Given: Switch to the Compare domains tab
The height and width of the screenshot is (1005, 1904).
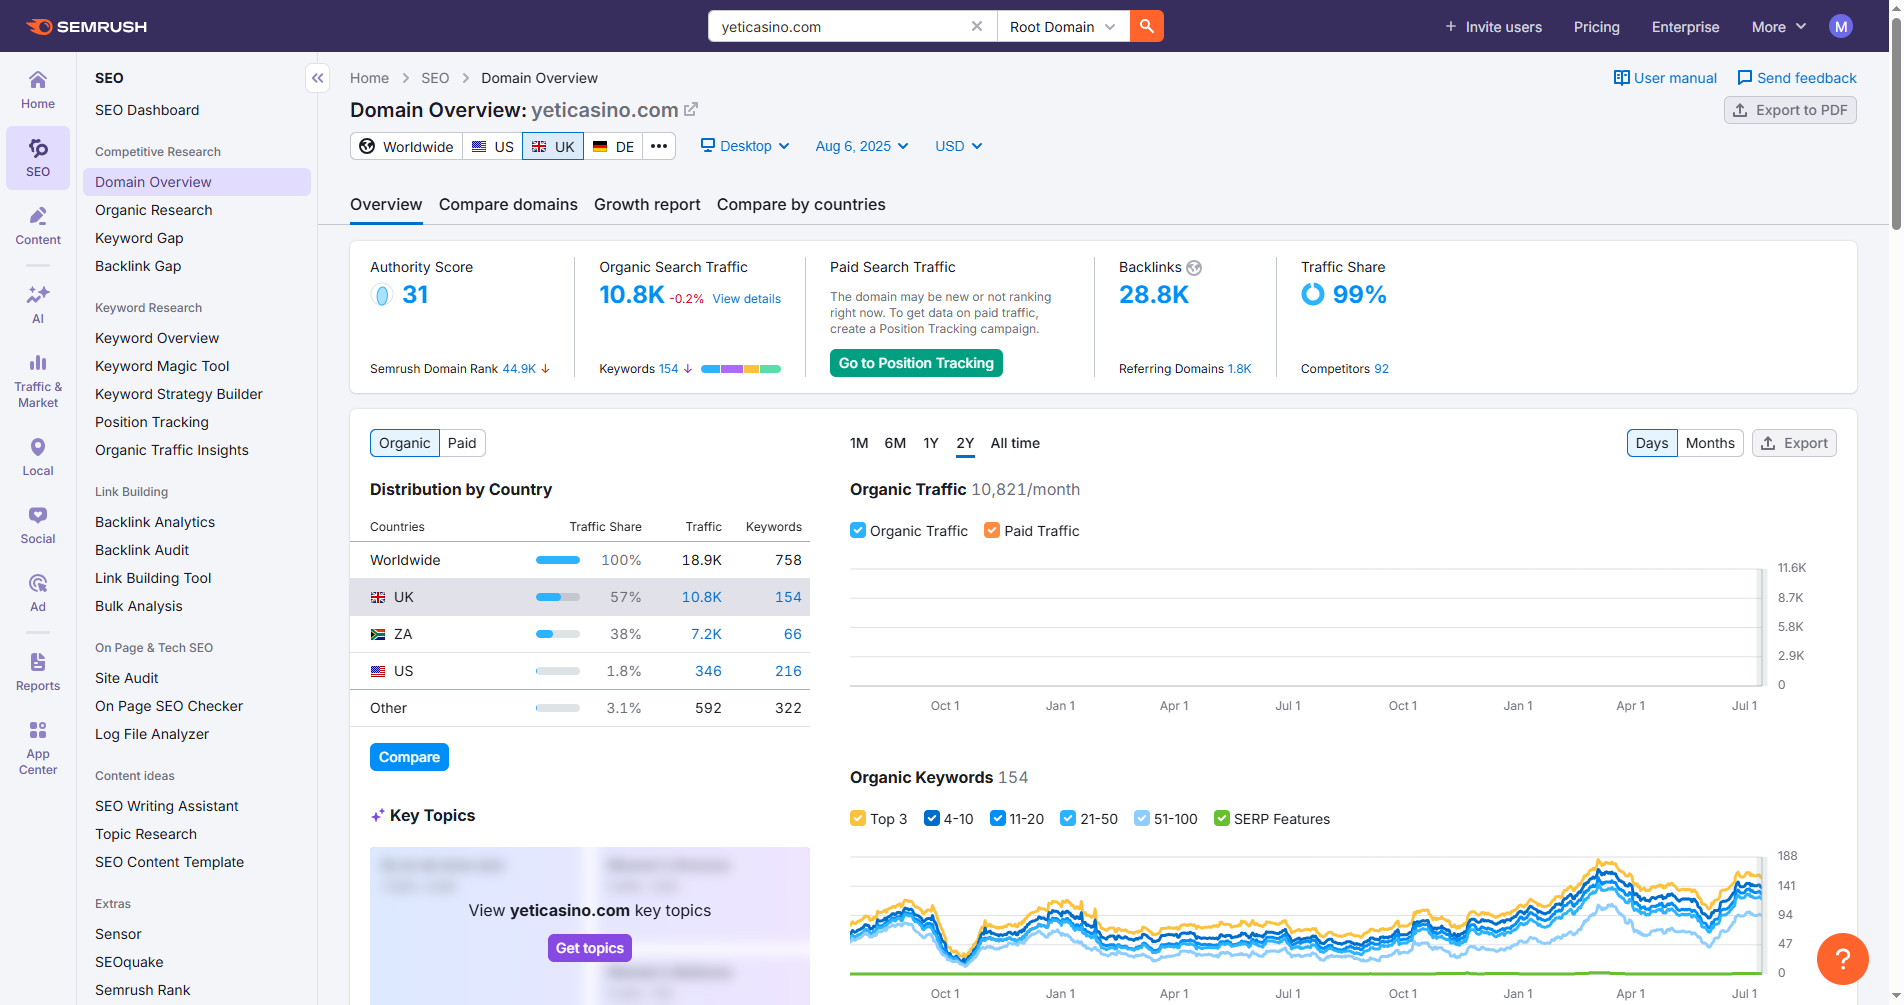Looking at the screenshot, I should click(508, 205).
